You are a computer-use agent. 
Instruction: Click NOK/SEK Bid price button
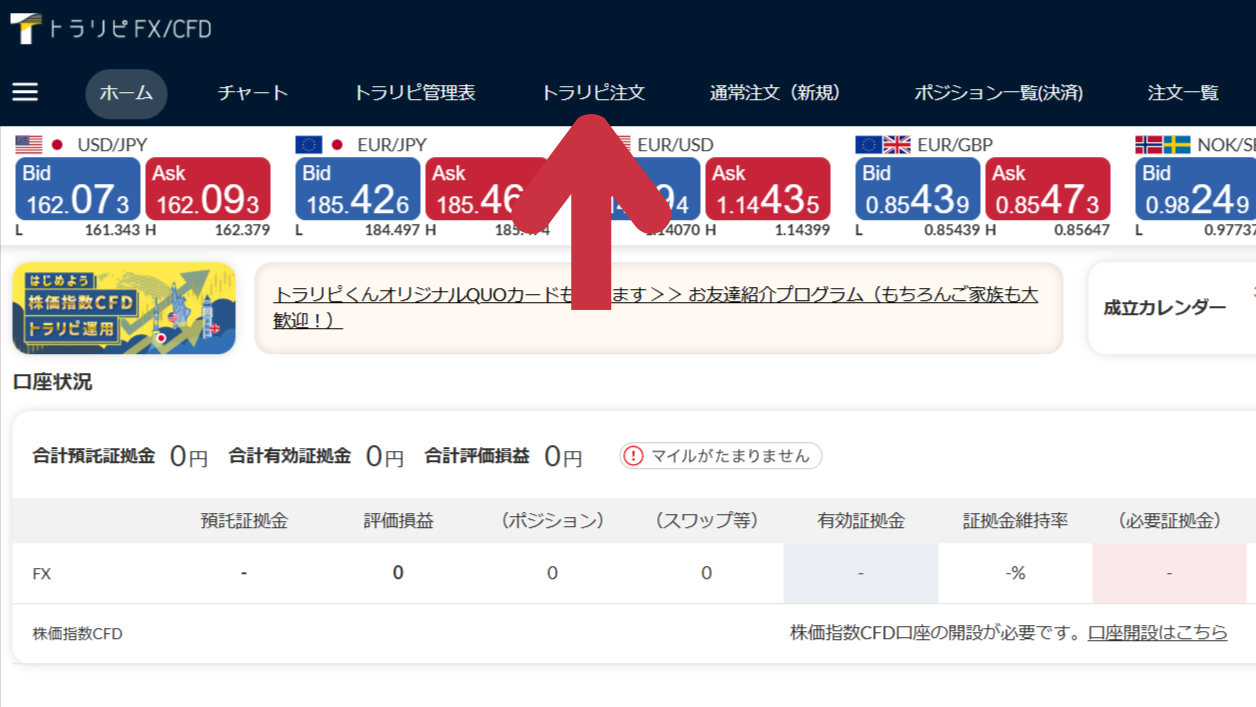[x=1196, y=189]
